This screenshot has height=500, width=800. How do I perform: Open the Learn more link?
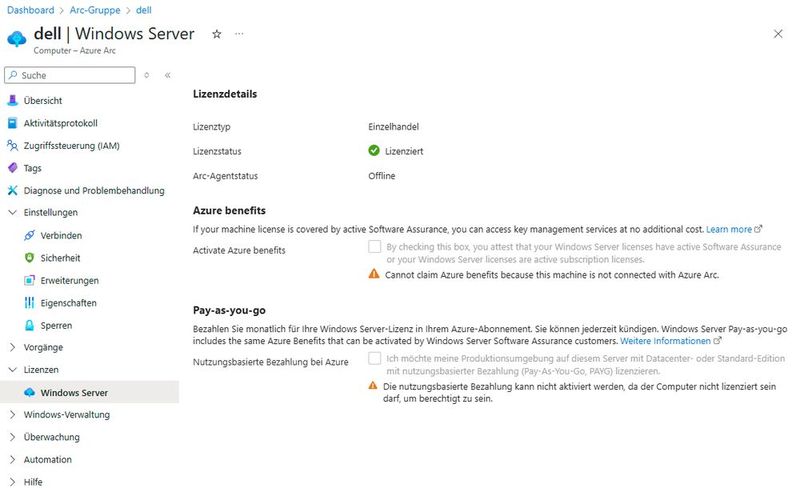(729, 229)
